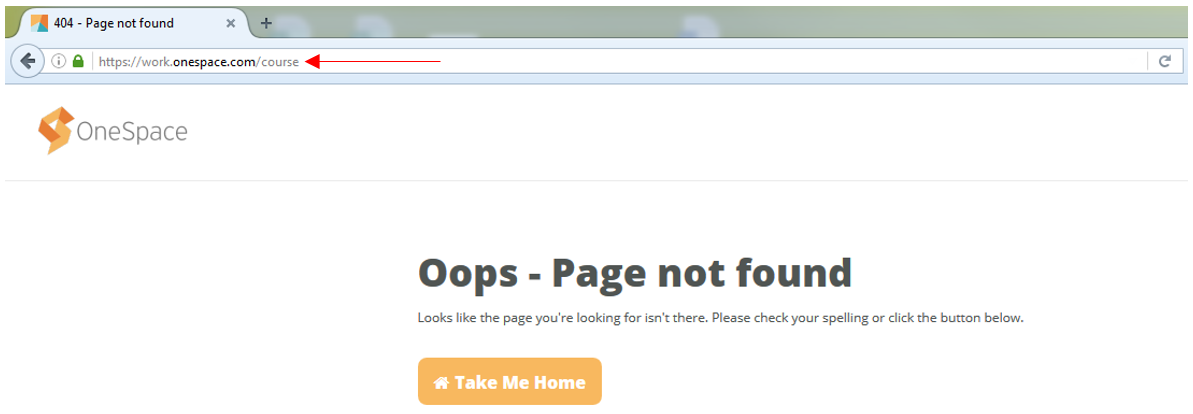The width and height of the screenshot is (1193, 414).
Task: Go back using the browser back arrow
Action: [x=28, y=61]
